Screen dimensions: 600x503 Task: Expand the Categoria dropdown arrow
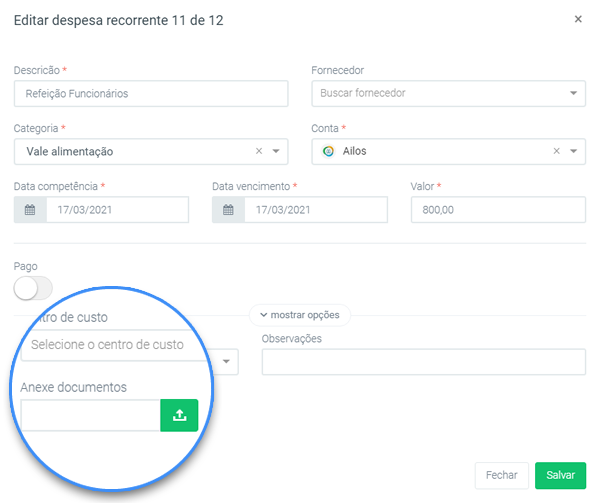pyautogui.click(x=276, y=151)
